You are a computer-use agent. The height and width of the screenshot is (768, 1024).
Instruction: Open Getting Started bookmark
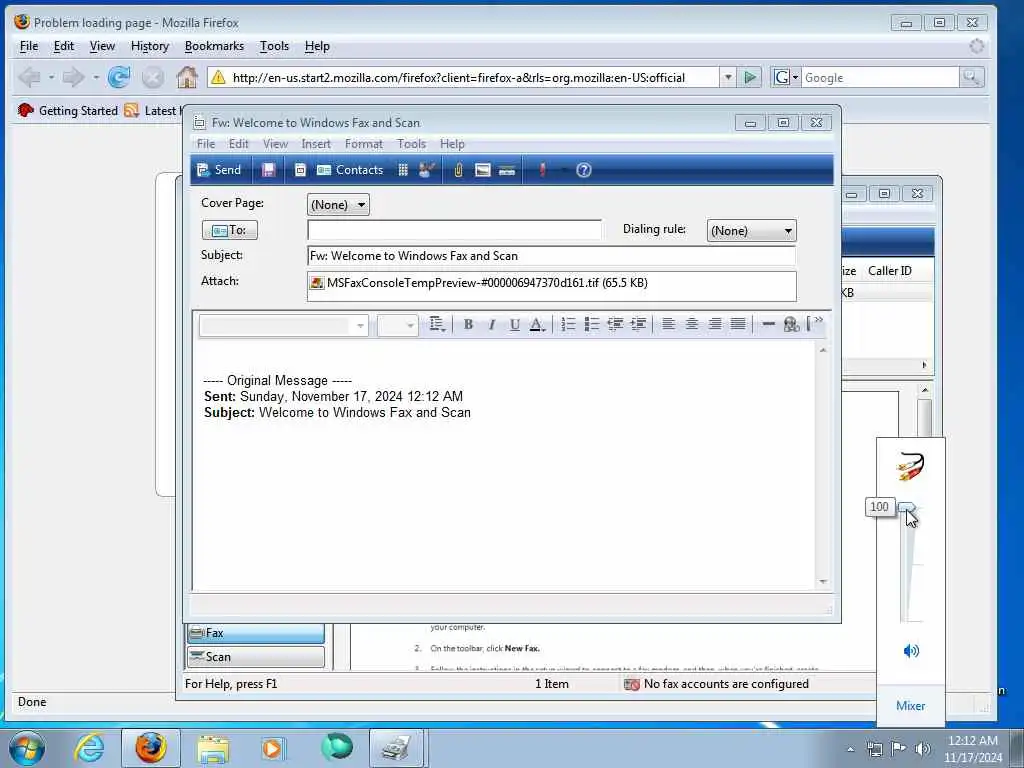click(68, 110)
